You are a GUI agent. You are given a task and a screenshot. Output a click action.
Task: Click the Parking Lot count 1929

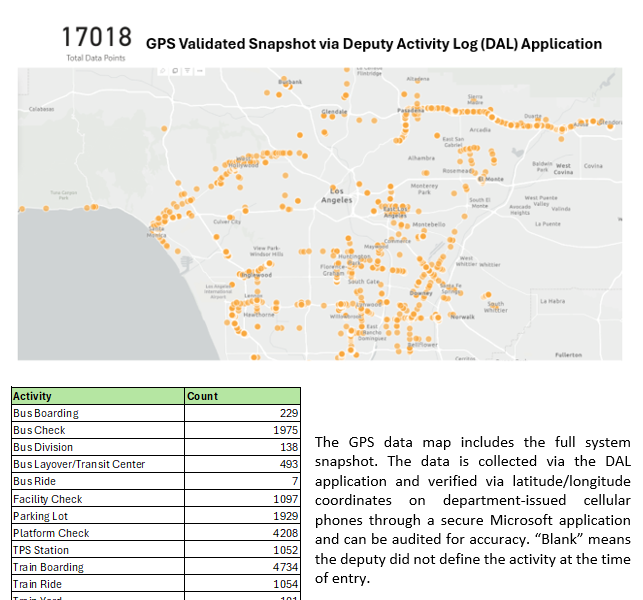tap(285, 516)
